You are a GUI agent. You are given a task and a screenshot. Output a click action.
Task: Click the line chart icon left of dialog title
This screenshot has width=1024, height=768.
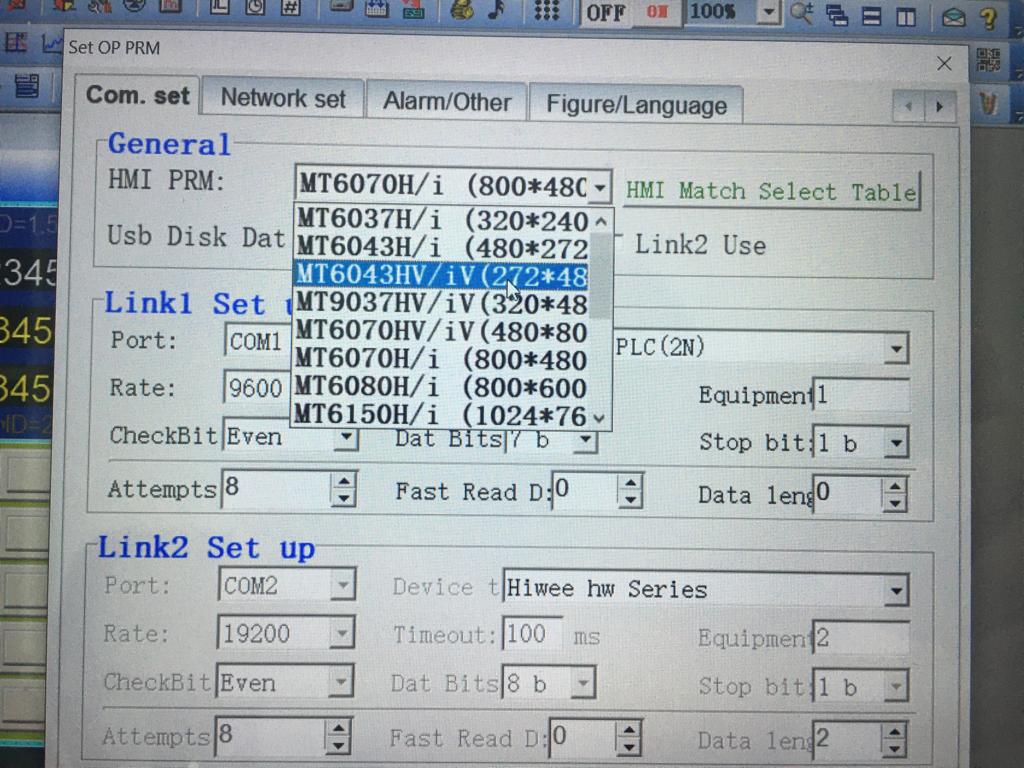point(51,44)
